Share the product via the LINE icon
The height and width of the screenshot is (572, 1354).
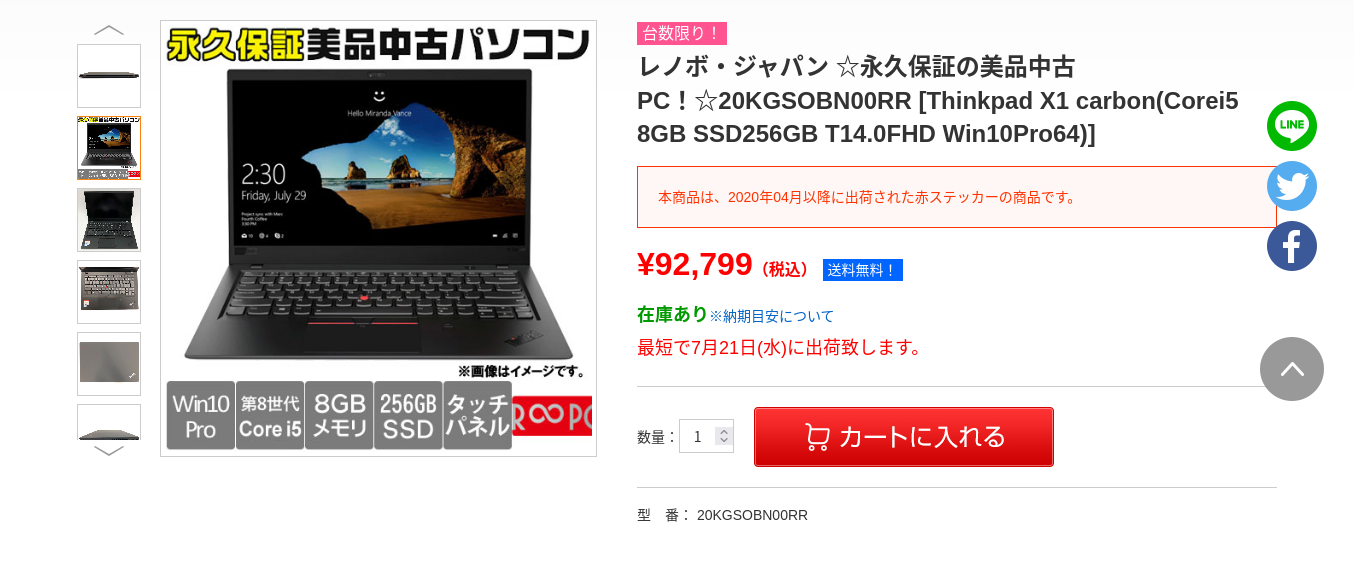click(1291, 126)
